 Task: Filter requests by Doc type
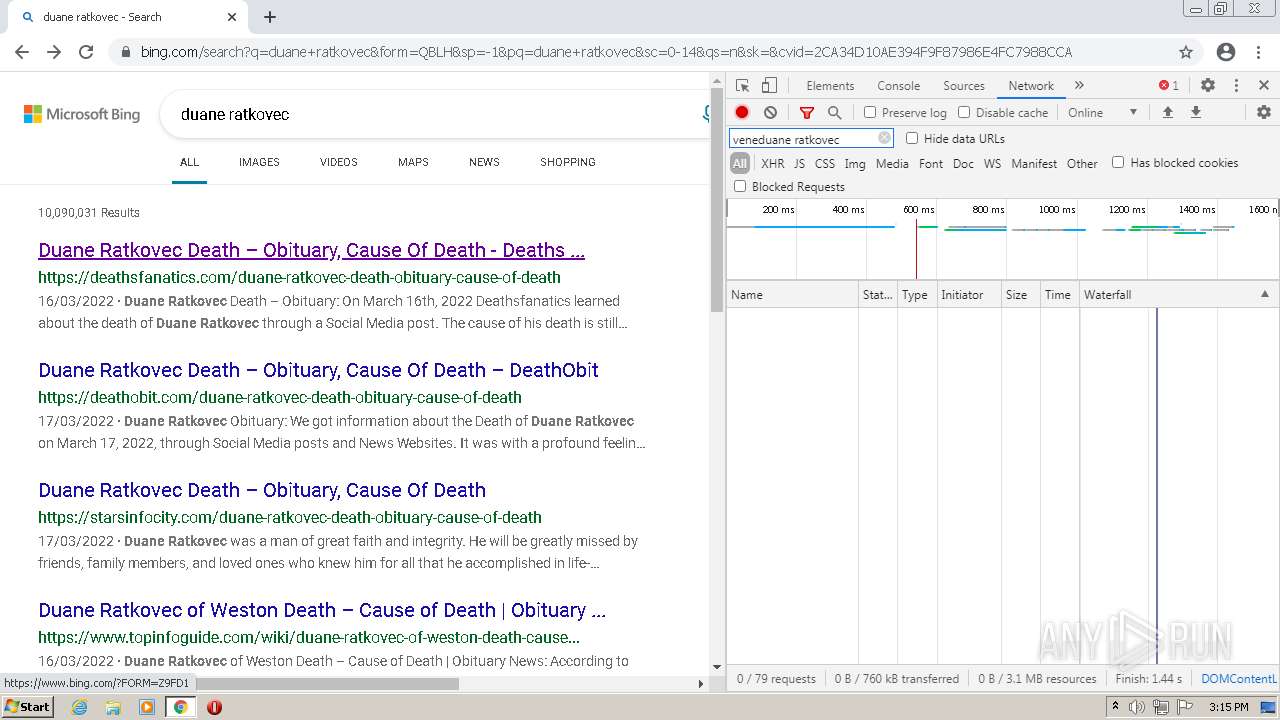click(x=963, y=163)
